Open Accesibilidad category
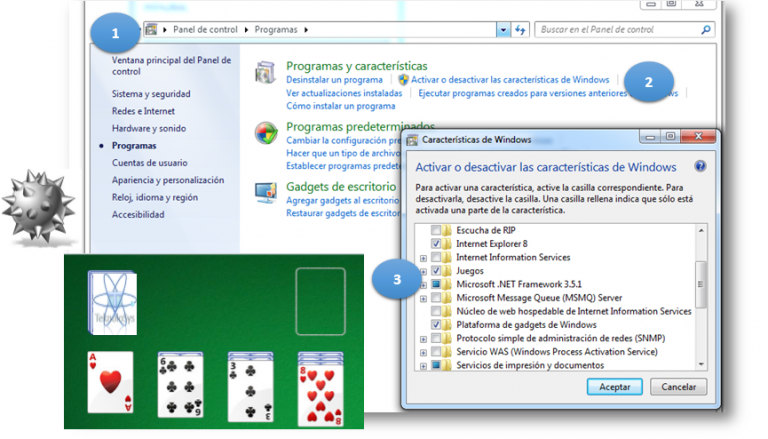 (x=138, y=215)
